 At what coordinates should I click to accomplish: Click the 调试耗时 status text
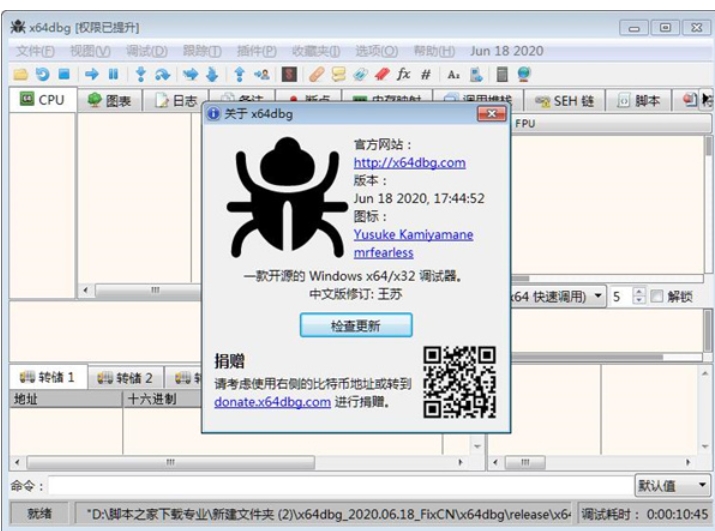(644, 514)
